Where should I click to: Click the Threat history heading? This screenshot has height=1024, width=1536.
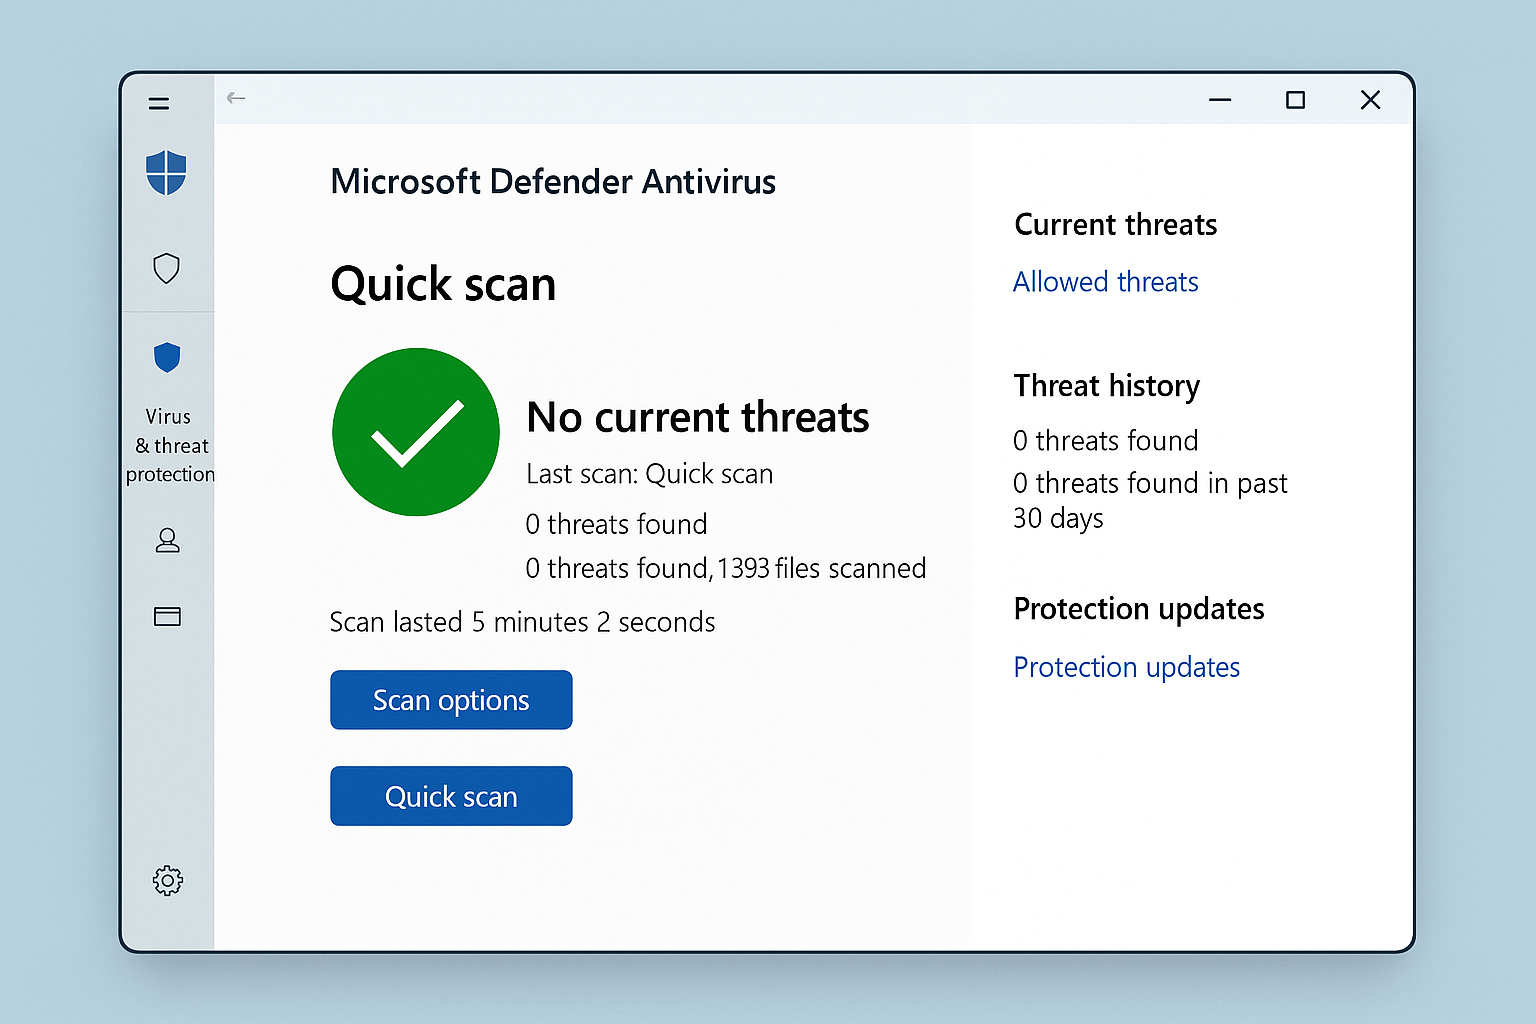[x=1106, y=385]
